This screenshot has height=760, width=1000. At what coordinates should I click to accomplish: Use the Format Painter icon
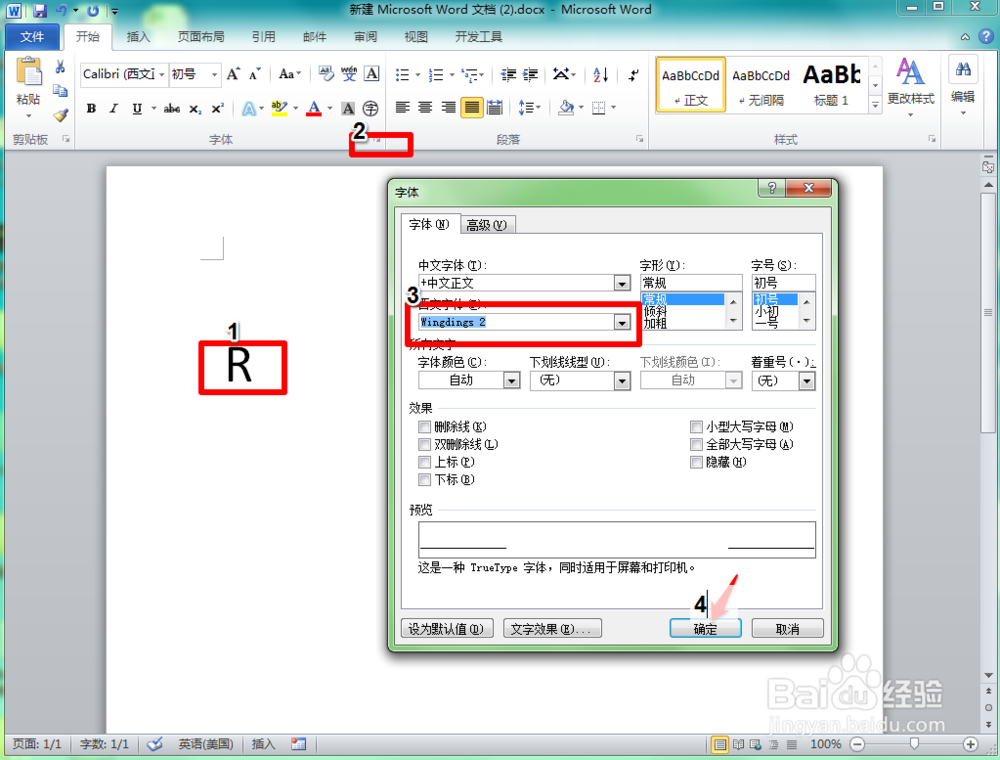tap(60, 114)
